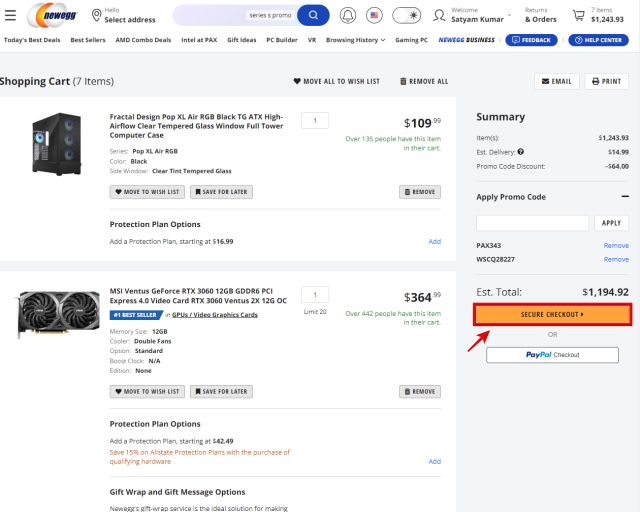Click the Fractal Design case thumbnail

coord(57,144)
